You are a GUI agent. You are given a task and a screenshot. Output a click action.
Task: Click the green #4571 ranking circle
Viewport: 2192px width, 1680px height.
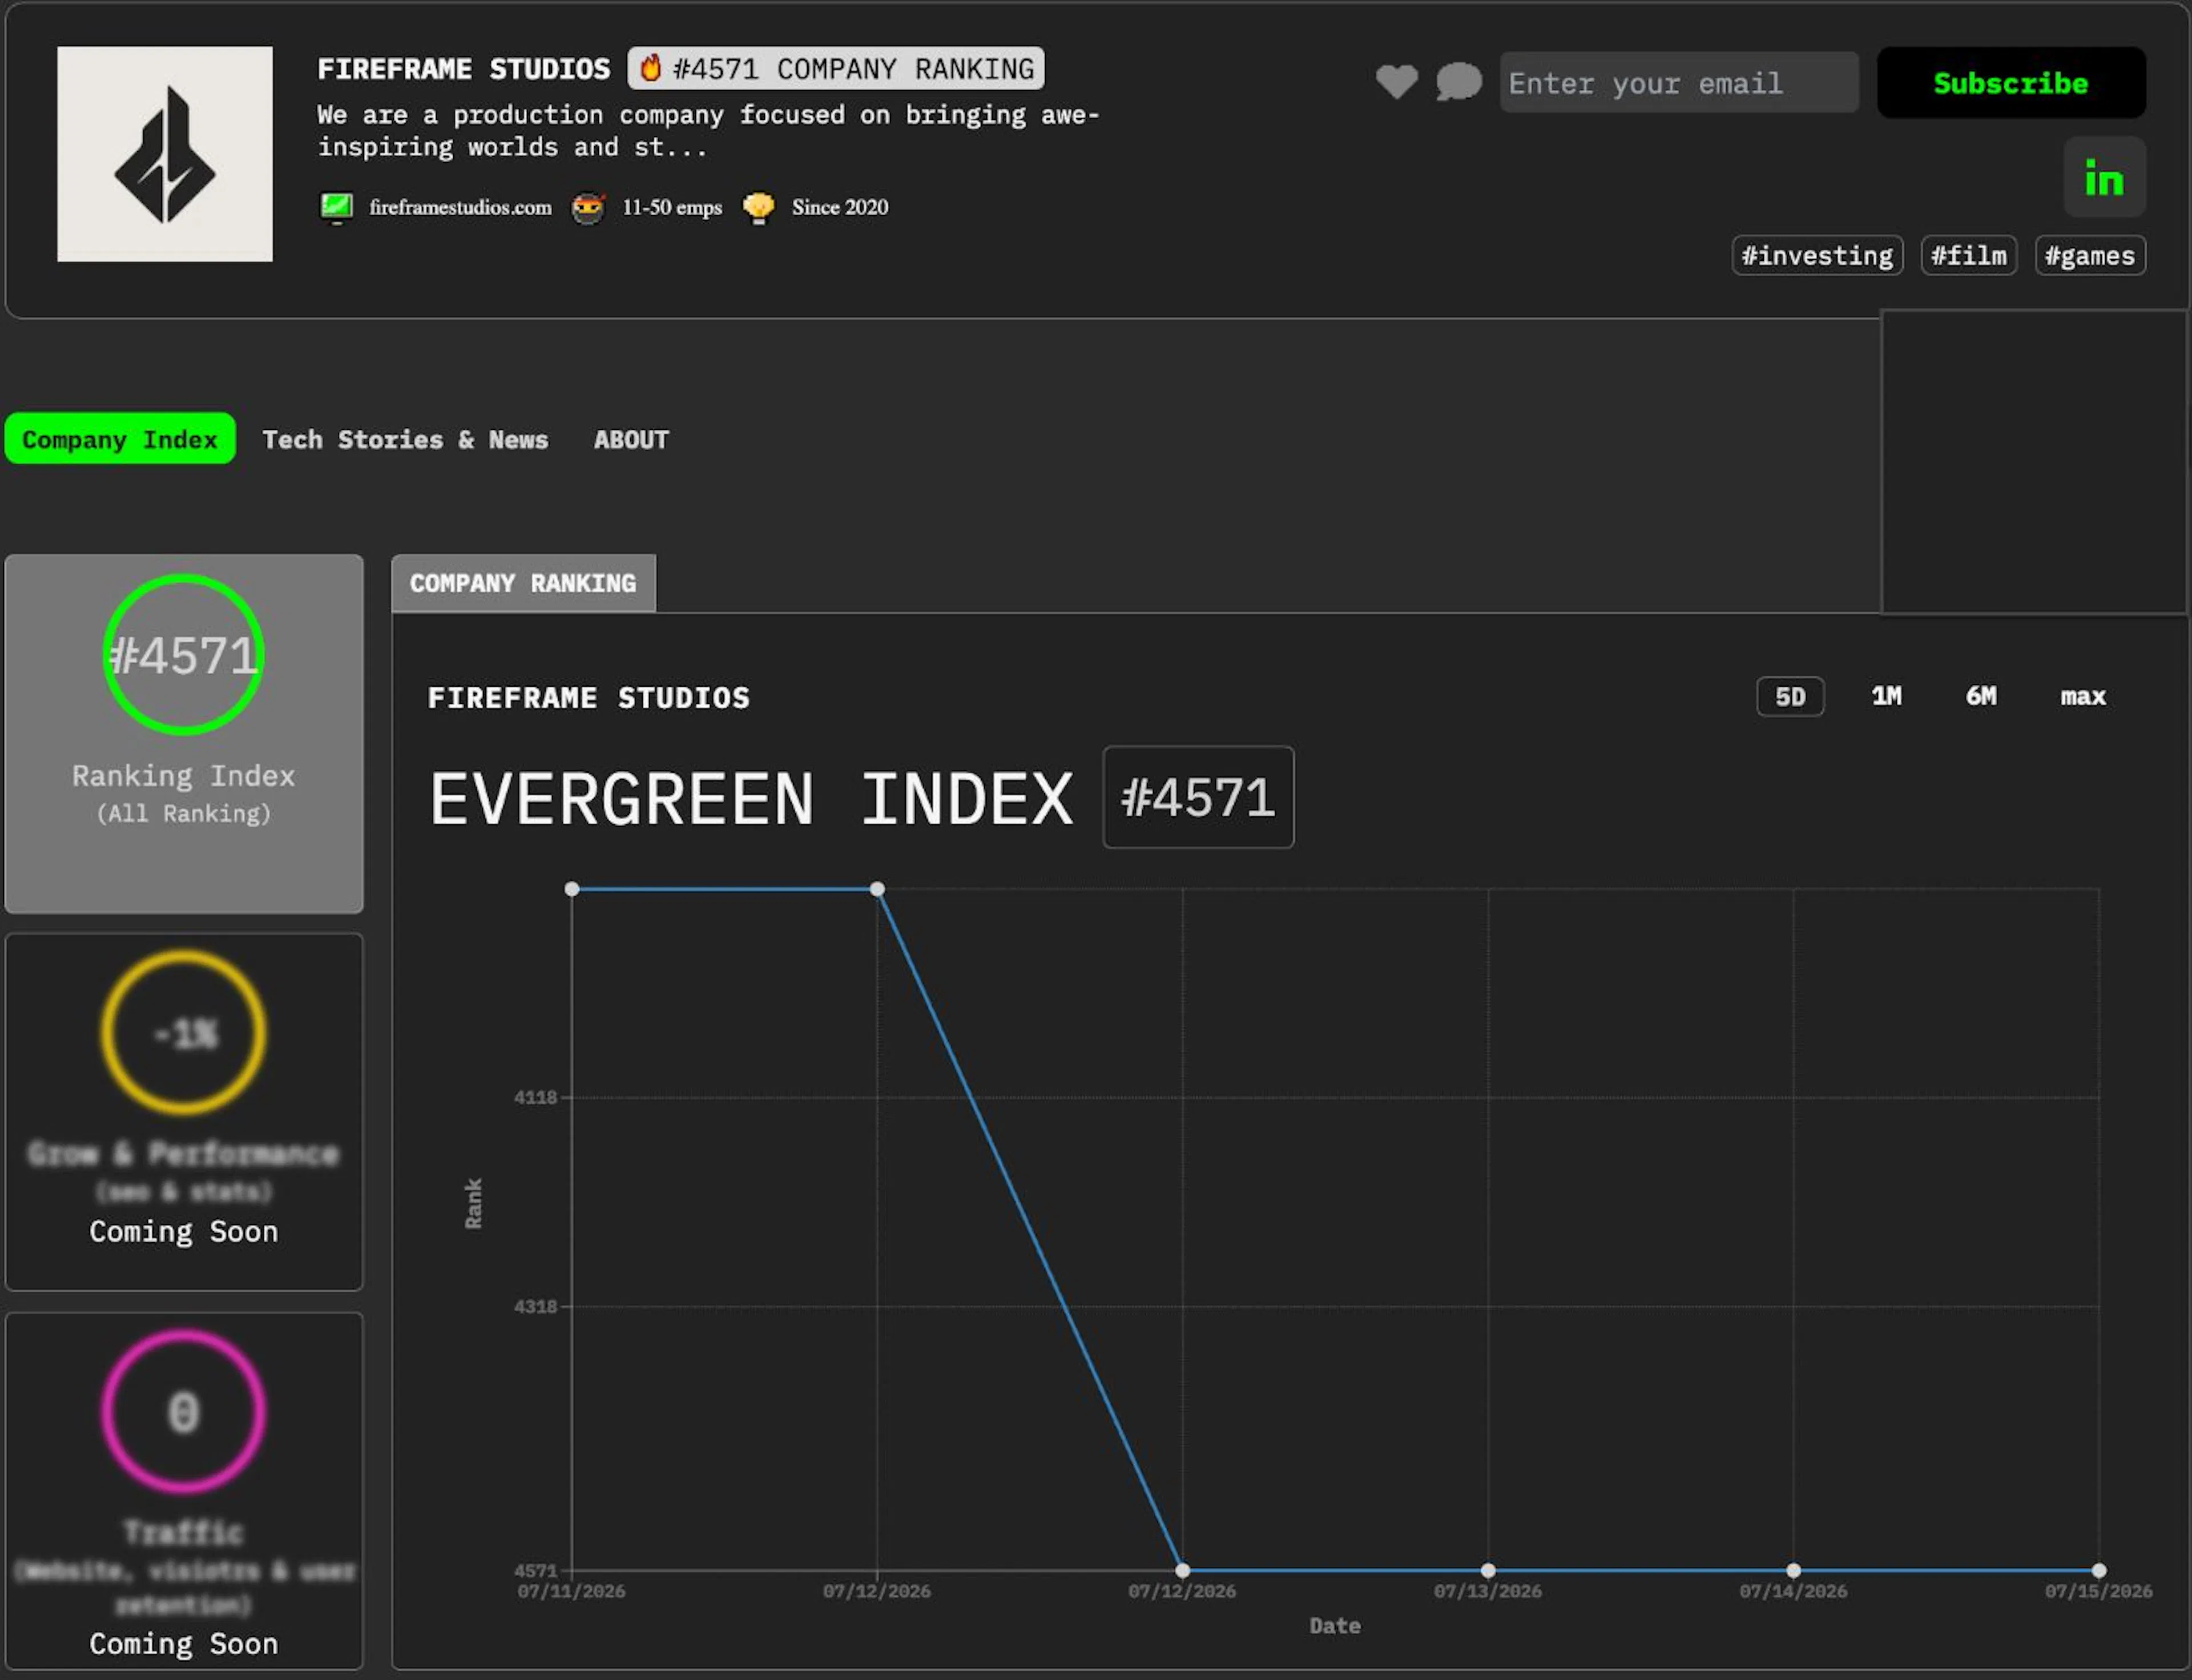coord(184,655)
